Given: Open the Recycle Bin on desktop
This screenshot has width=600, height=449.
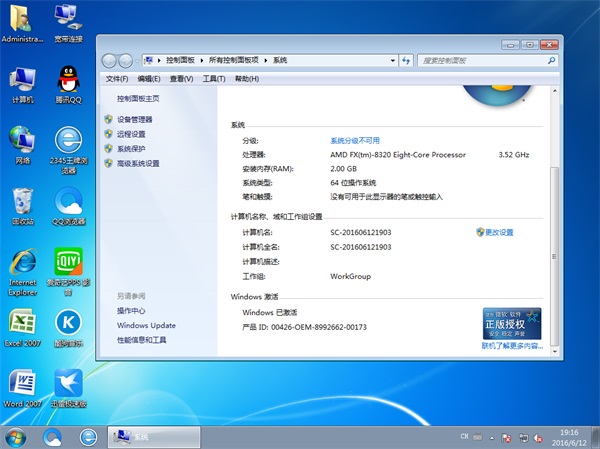Looking at the screenshot, I should pyautogui.click(x=23, y=201).
